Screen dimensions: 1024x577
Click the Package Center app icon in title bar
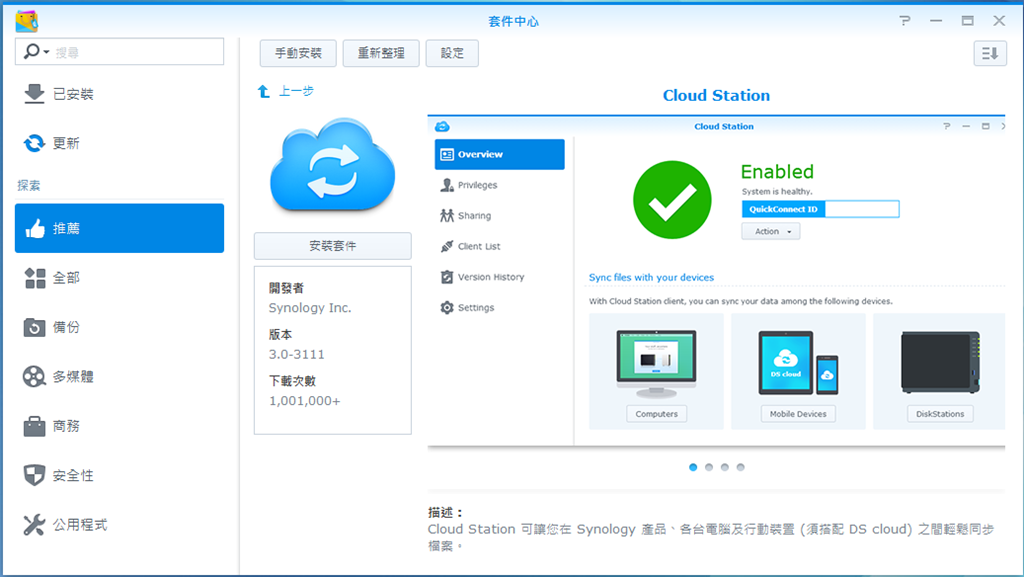[26, 21]
